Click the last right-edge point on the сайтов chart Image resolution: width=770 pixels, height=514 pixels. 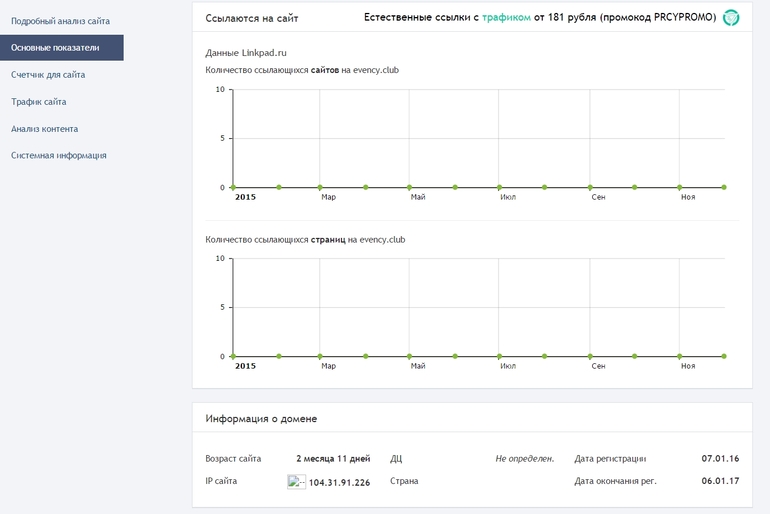pos(724,187)
